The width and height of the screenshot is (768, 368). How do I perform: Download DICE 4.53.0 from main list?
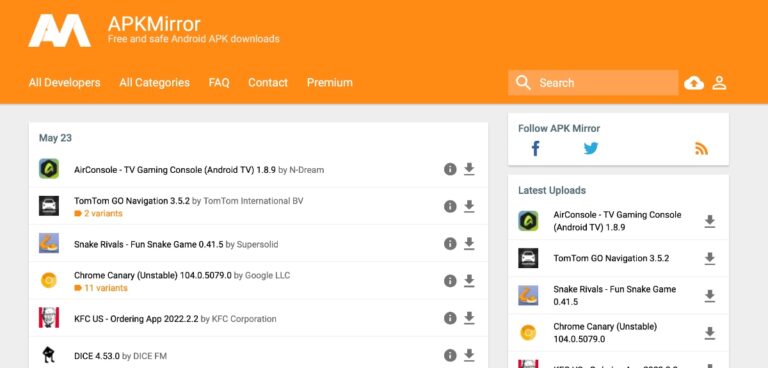point(469,355)
